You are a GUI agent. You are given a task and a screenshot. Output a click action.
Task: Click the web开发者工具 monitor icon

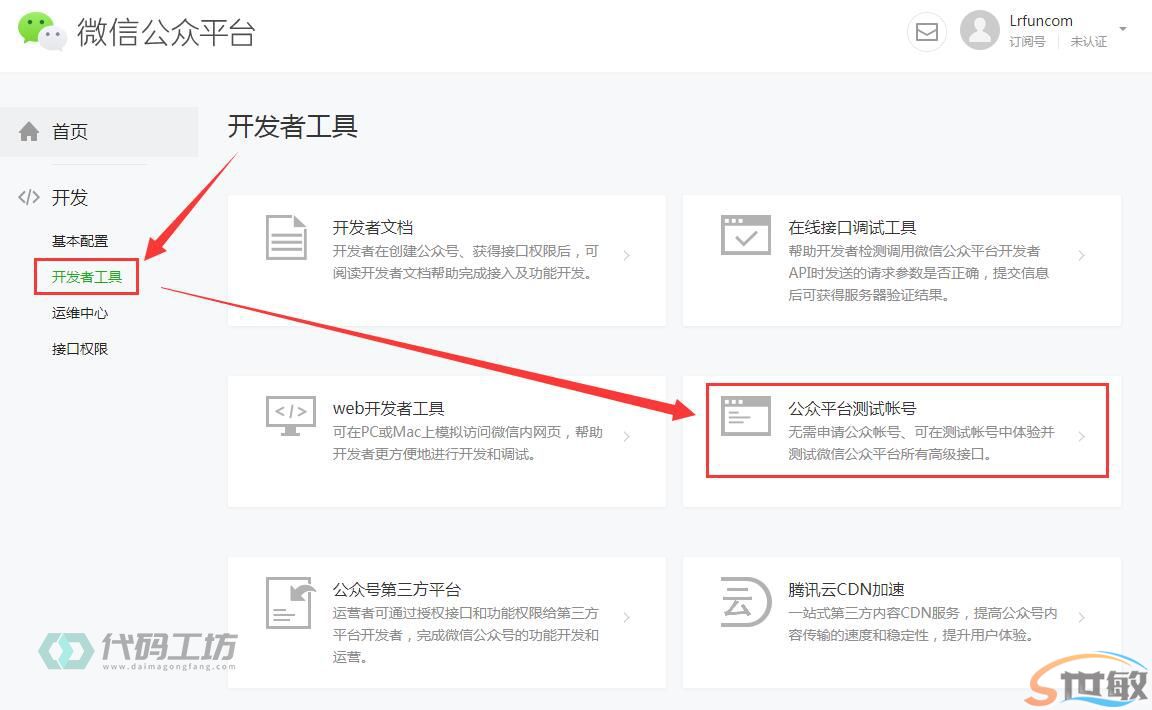pos(291,416)
